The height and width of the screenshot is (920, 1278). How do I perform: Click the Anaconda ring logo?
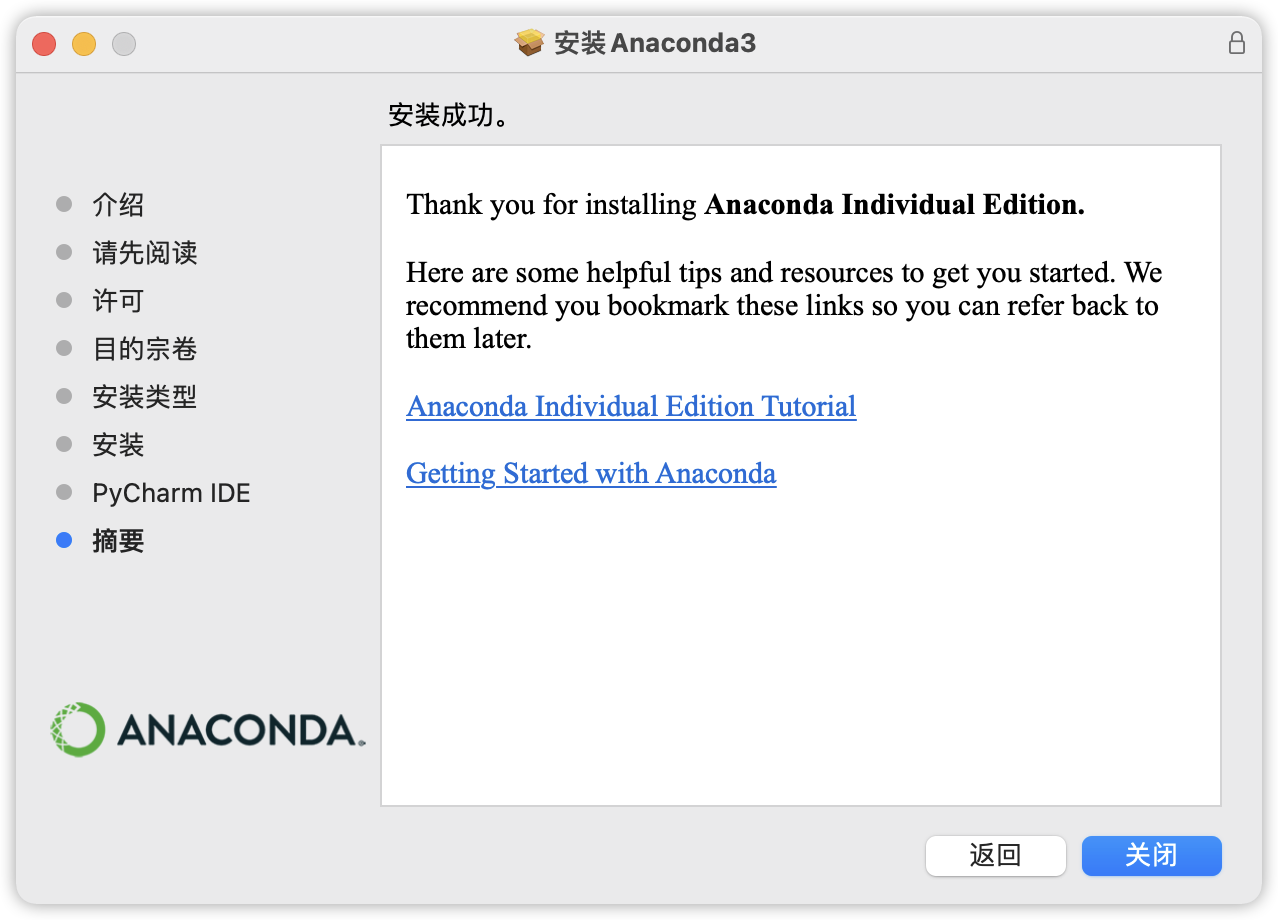[x=77, y=729]
